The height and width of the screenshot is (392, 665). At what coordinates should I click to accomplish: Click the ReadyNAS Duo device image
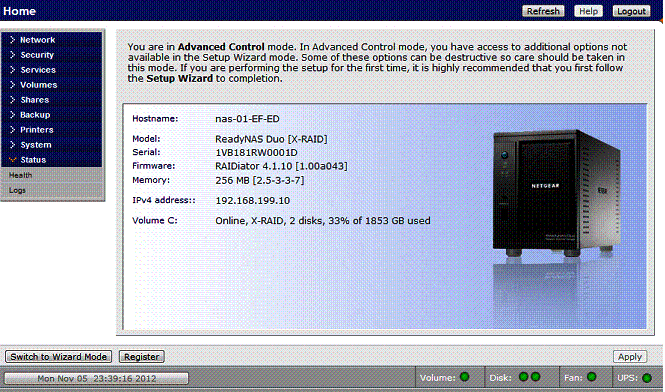click(557, 193)
